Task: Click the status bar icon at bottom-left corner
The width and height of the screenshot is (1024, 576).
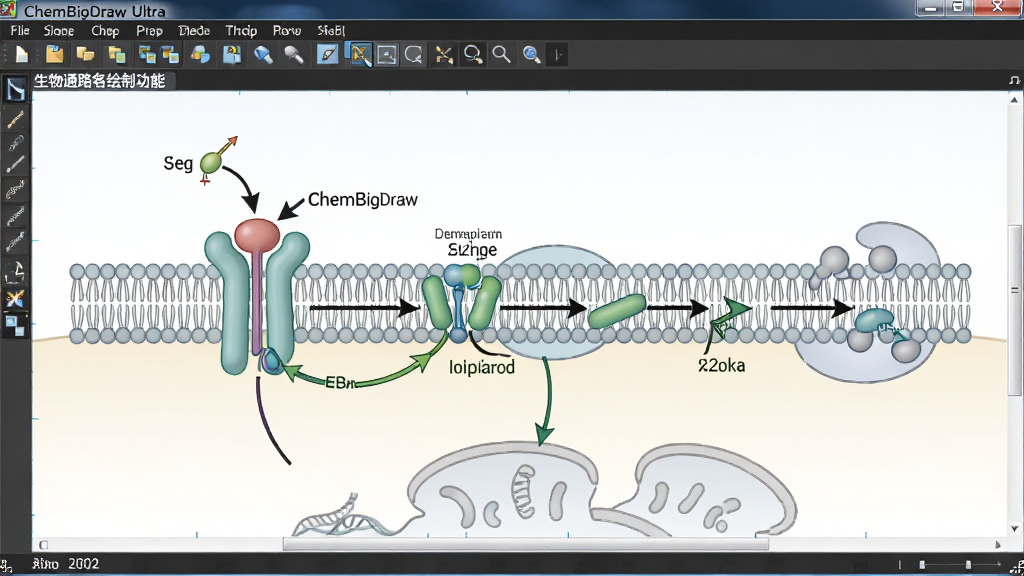Action: [x=6, y=565]
